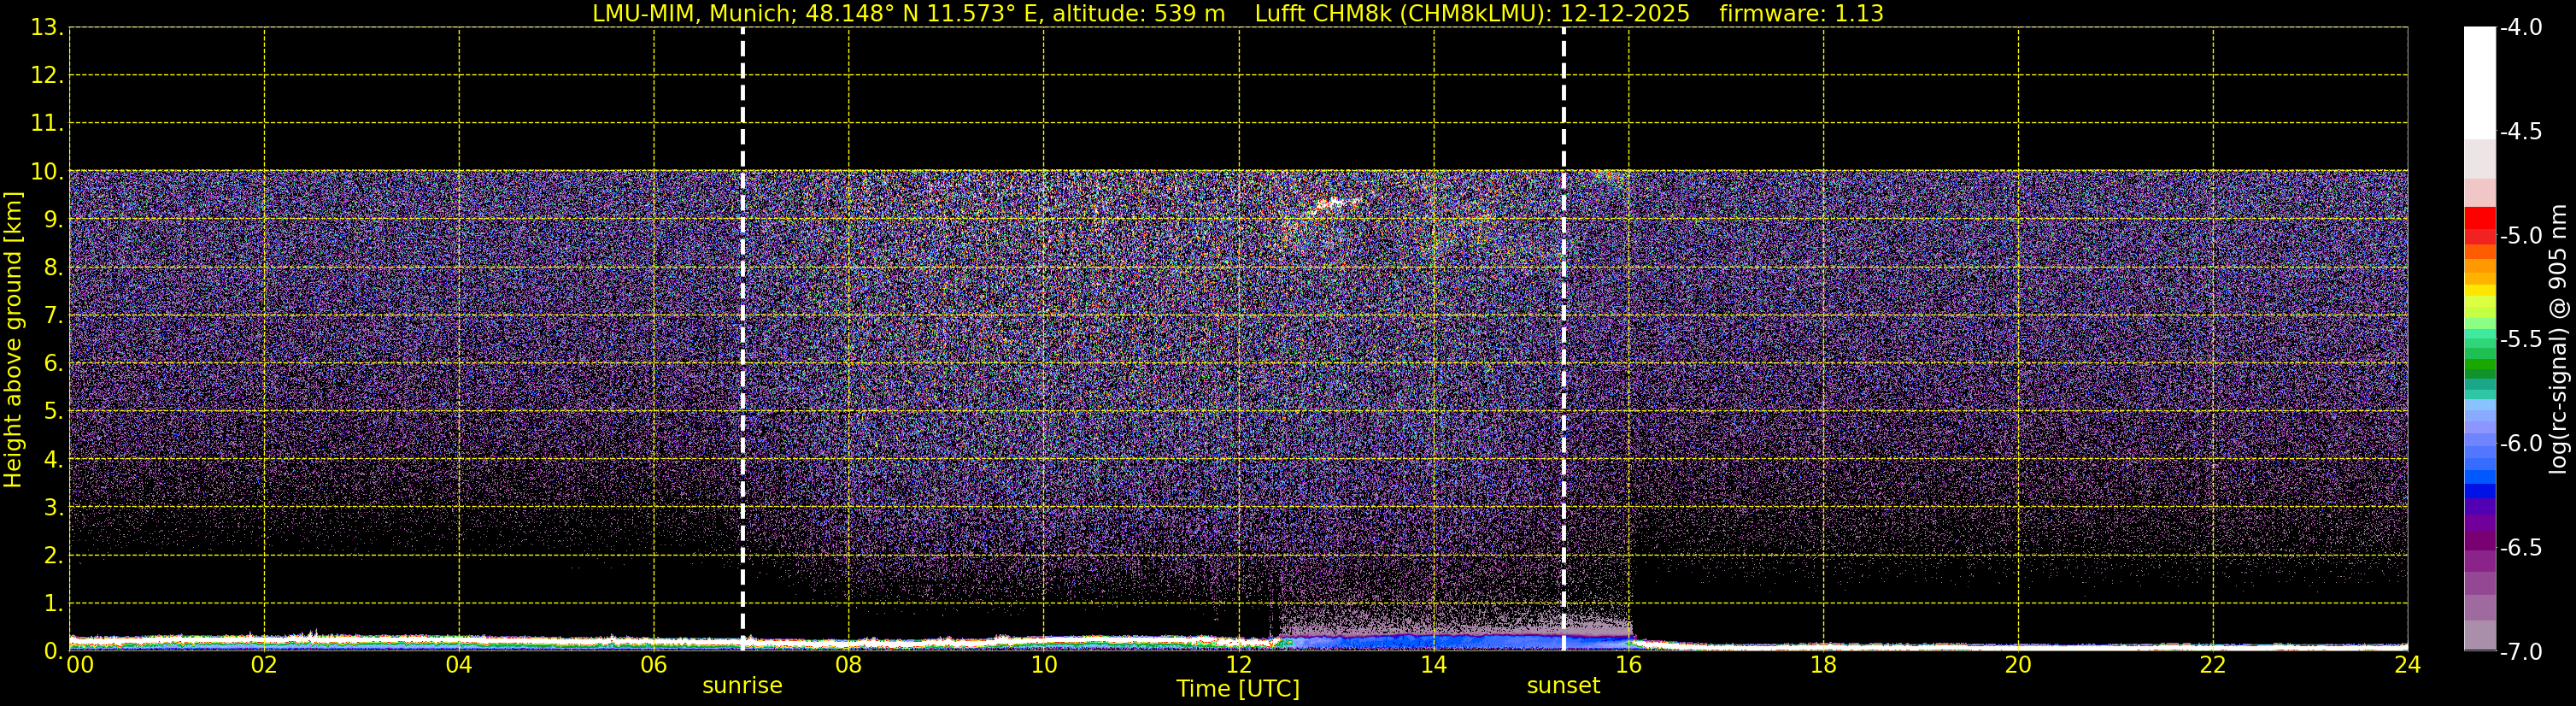Image resolution: width=2576 pixels, height=706 pixels.
Task: Click the 06 hour tick on time axis
Action: (x=653, y=665)
